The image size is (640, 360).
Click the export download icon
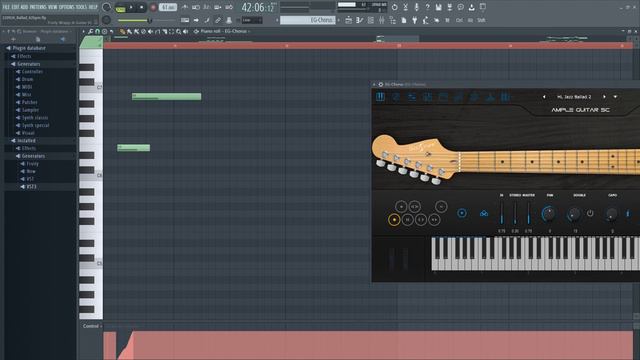tap(471, 7)
